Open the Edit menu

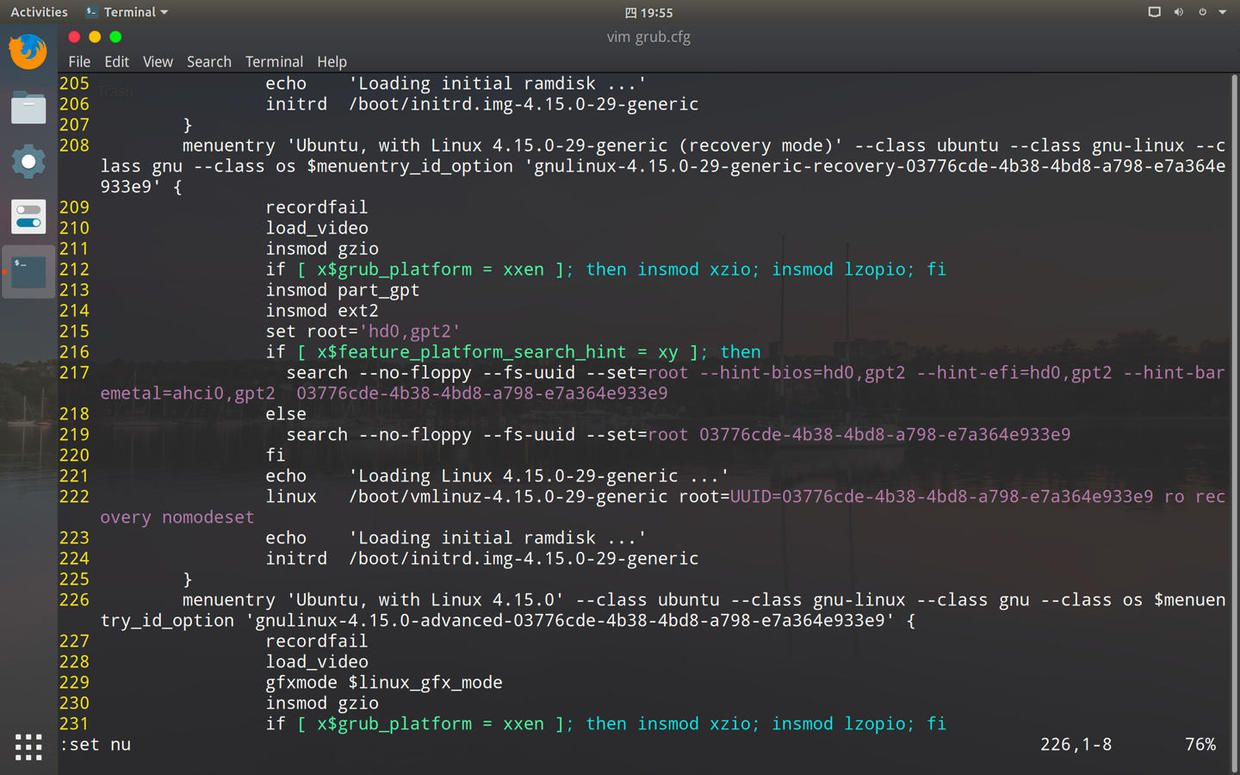[x=117, y=61]
